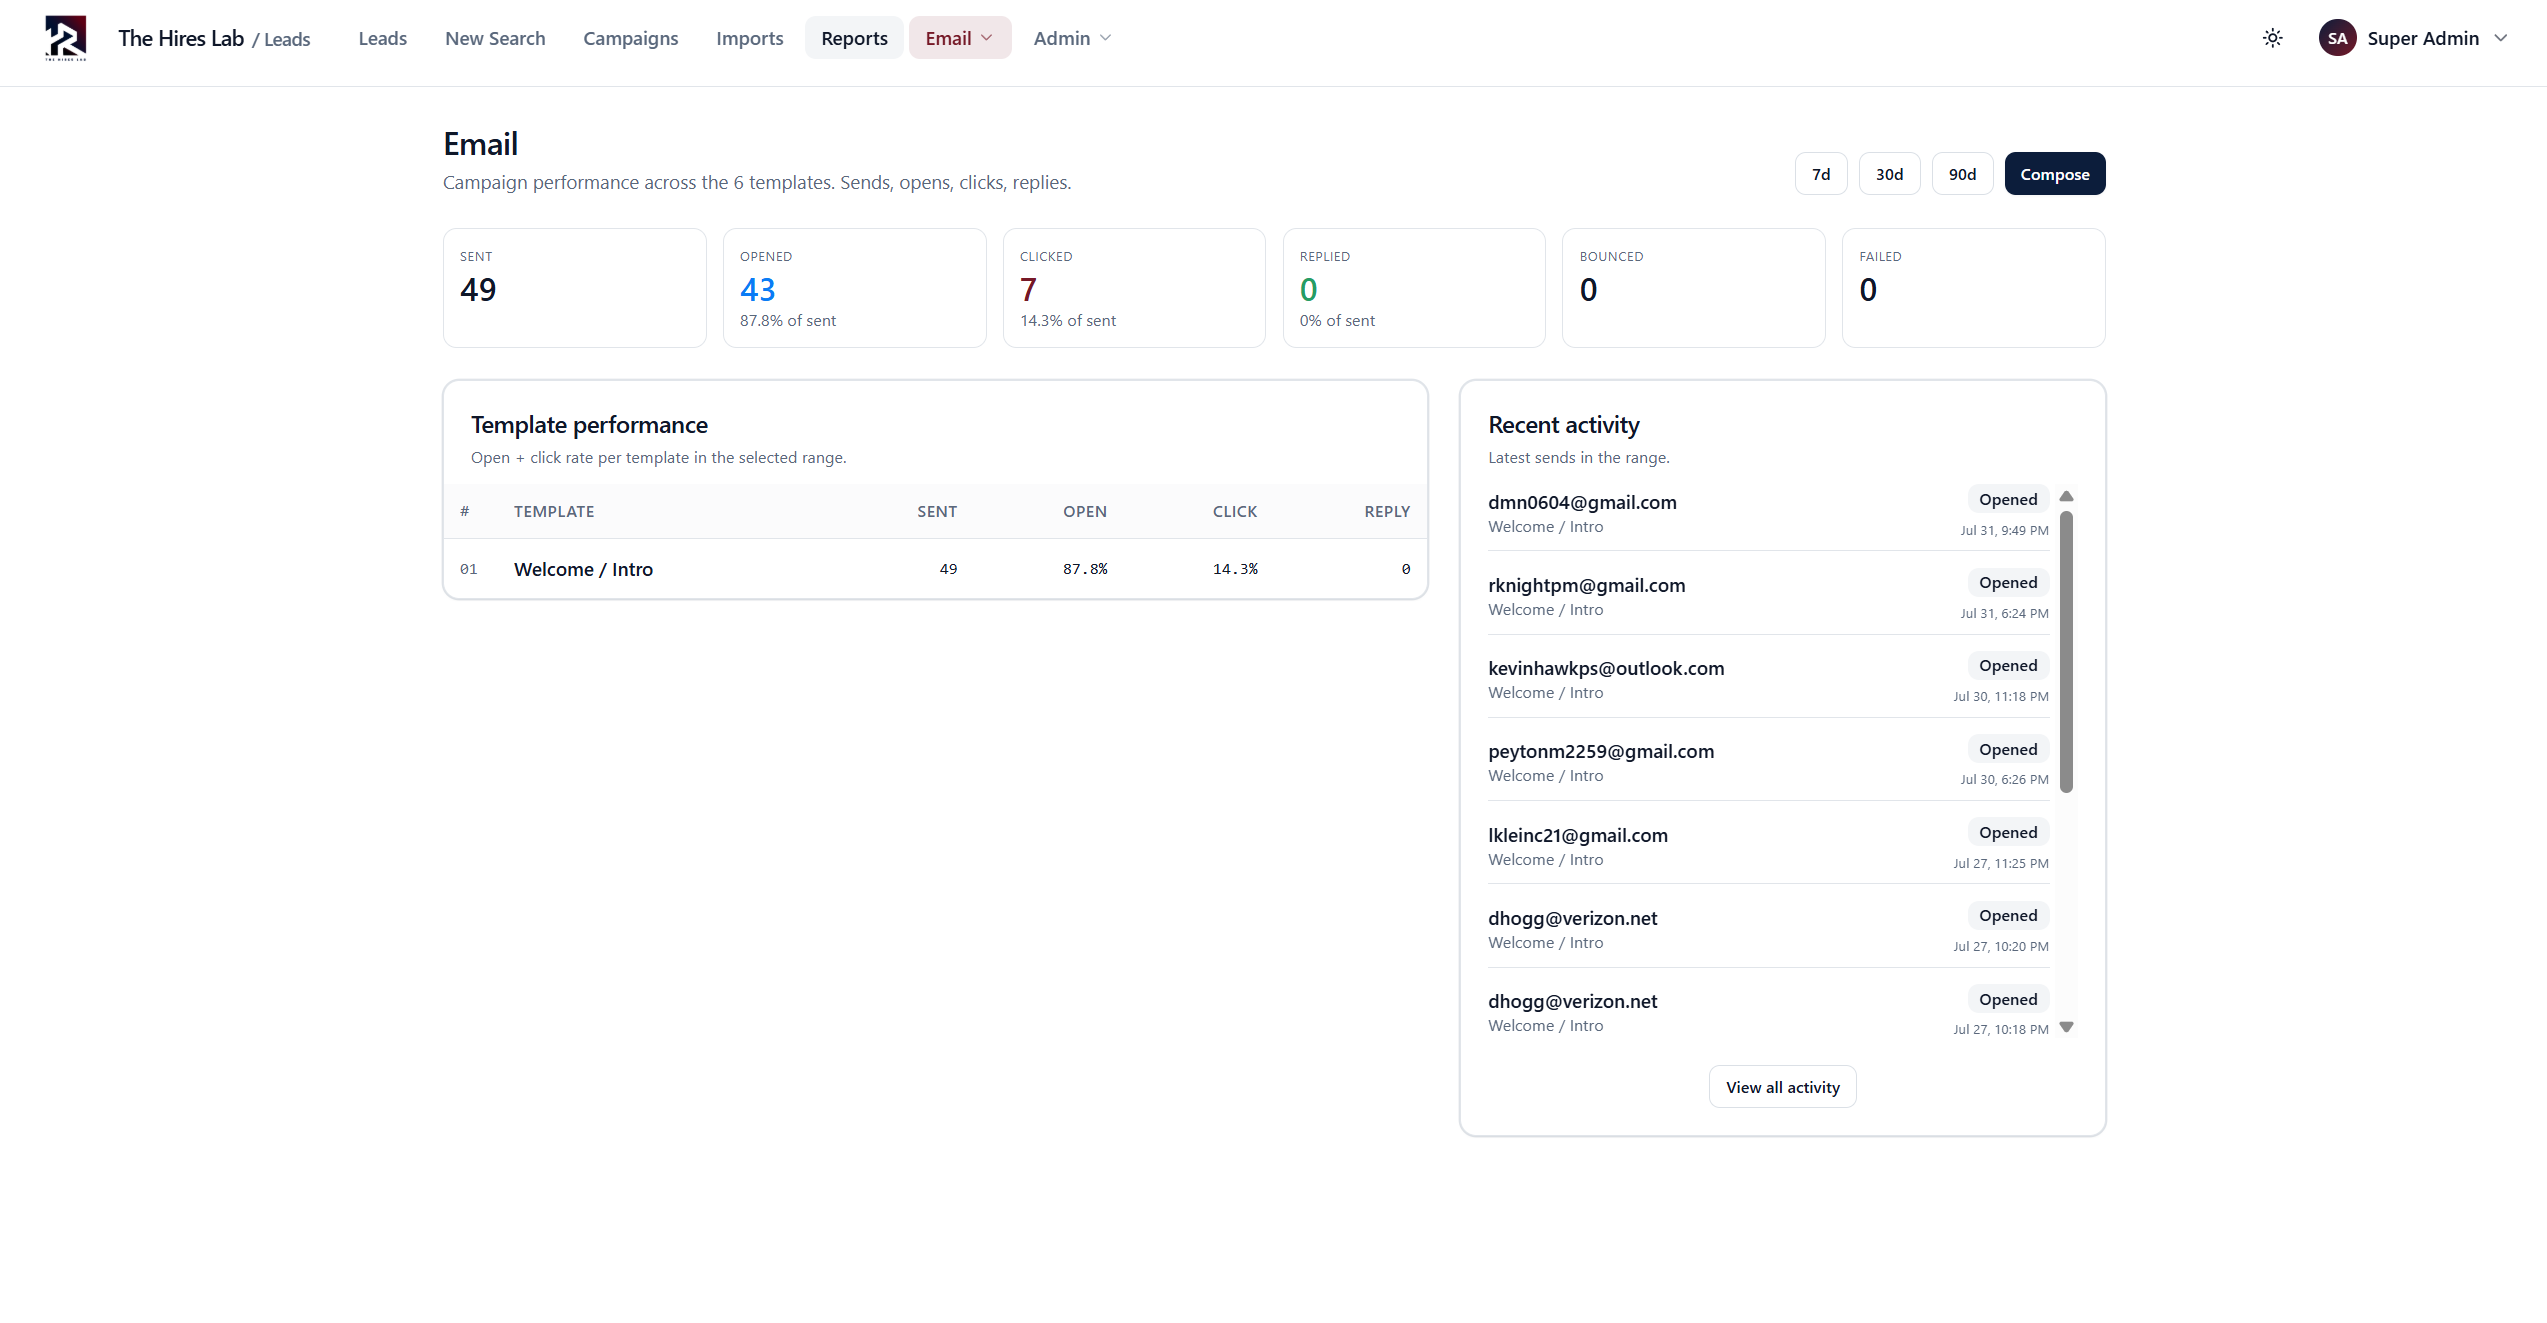The height and width of the screenshot is (1323, 2547).
Task: Click the scroll up arrow in Recent activity
Action: (2066, 497)
